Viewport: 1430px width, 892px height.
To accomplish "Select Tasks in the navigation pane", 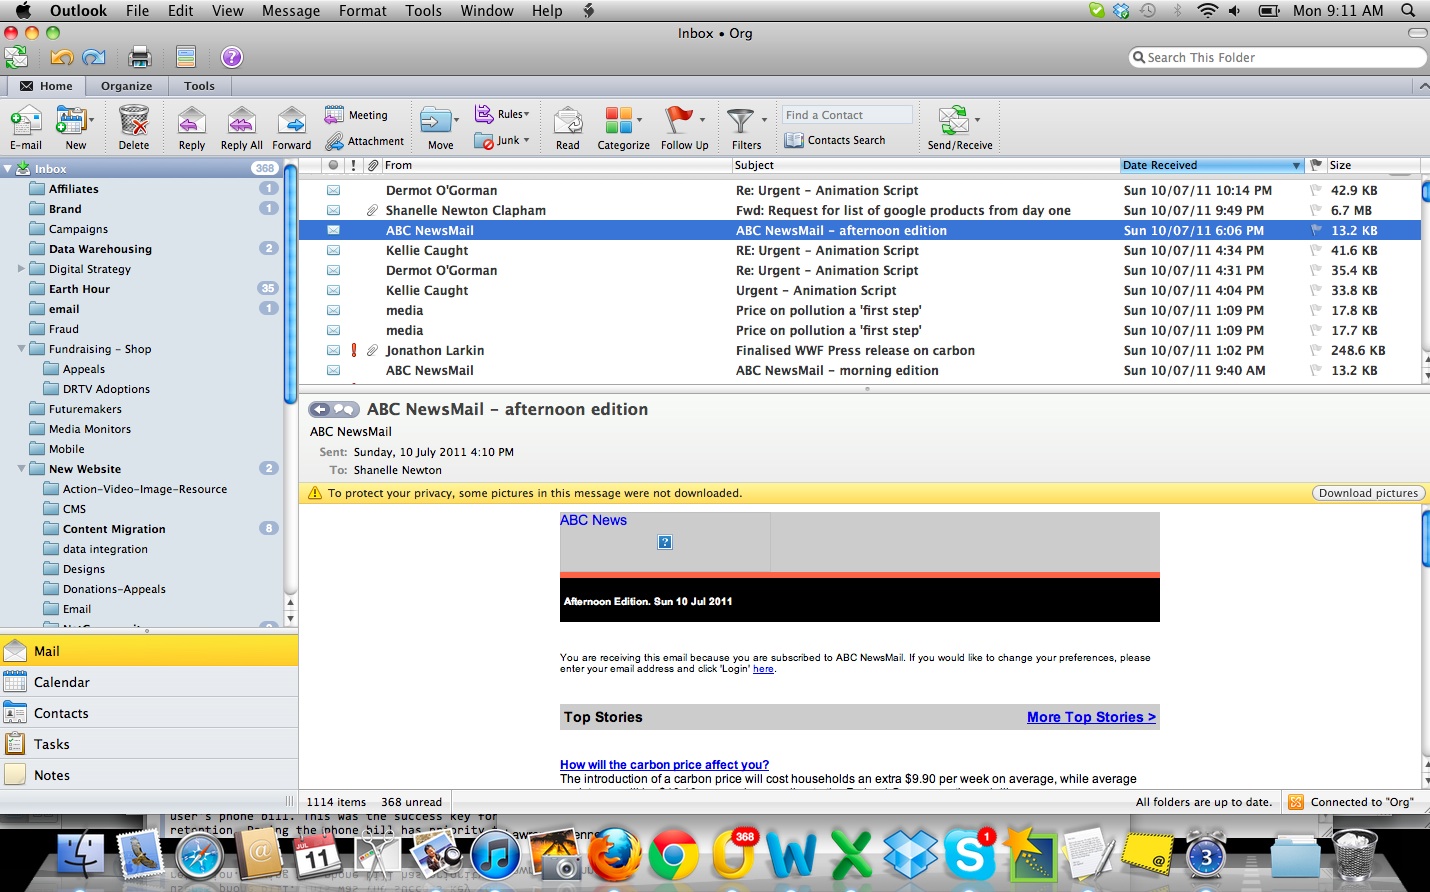I will coord(149,744).
